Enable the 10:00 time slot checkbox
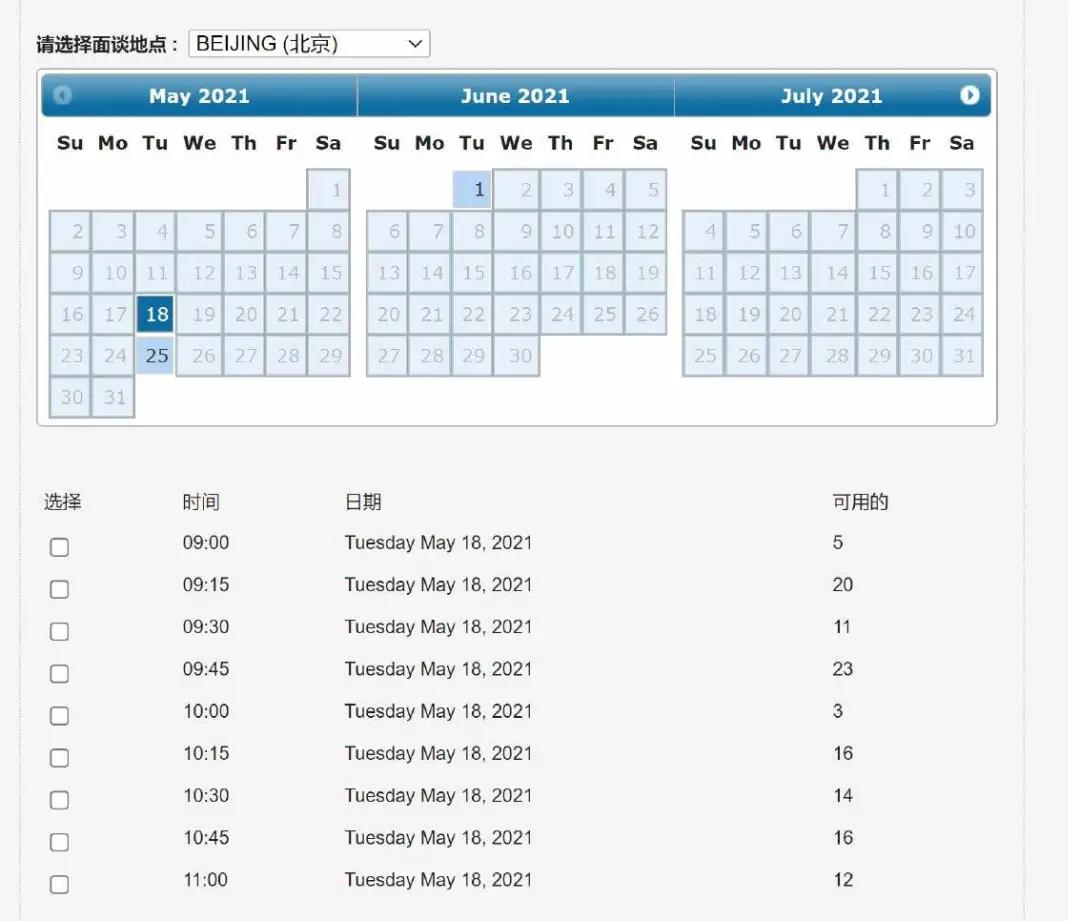This screenshot has width=1080, height=921. pos(60,715)
